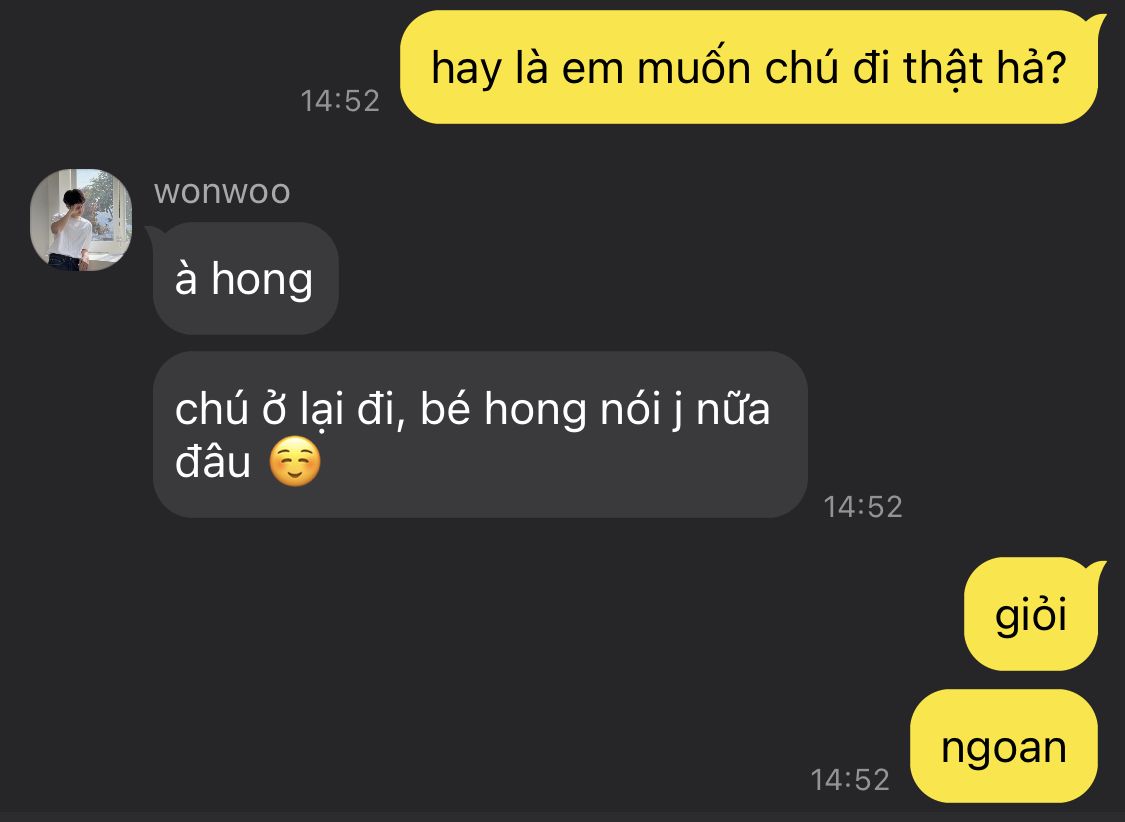The width and height of the screenshot is (1125, 822).
Task: Click the word "muốn" in the yellow bubble
Action: tap(694, 67)
